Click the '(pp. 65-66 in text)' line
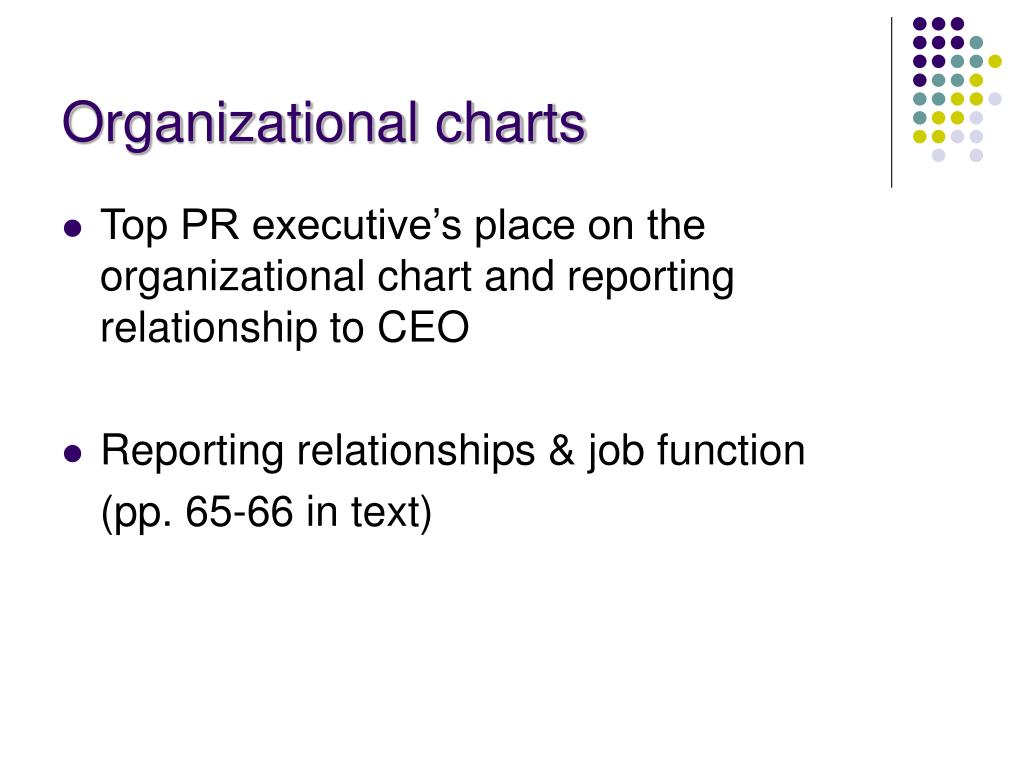 coord(266,512)
